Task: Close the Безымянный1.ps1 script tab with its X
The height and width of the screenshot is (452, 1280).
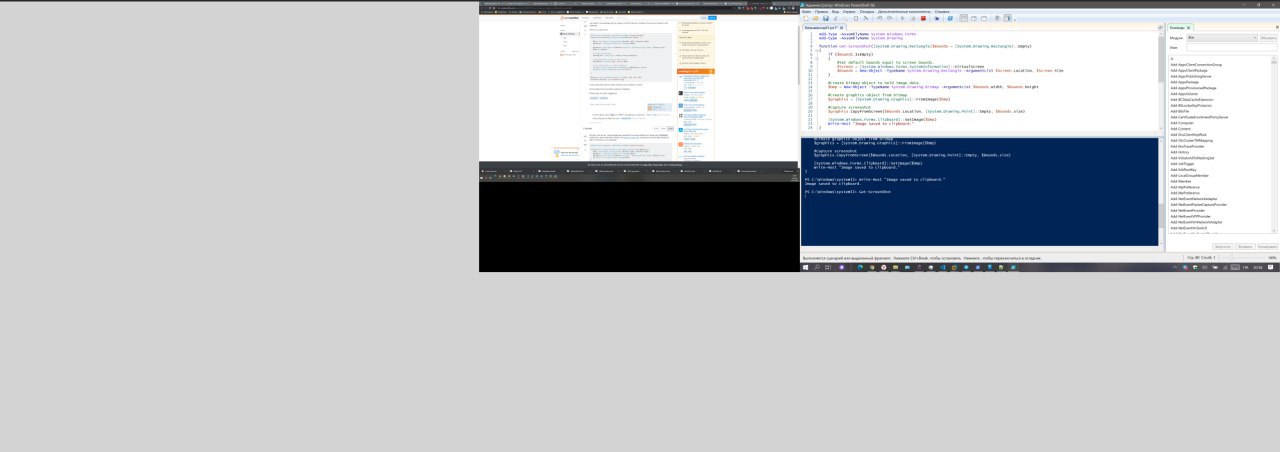Action: [x=842, y=28]
